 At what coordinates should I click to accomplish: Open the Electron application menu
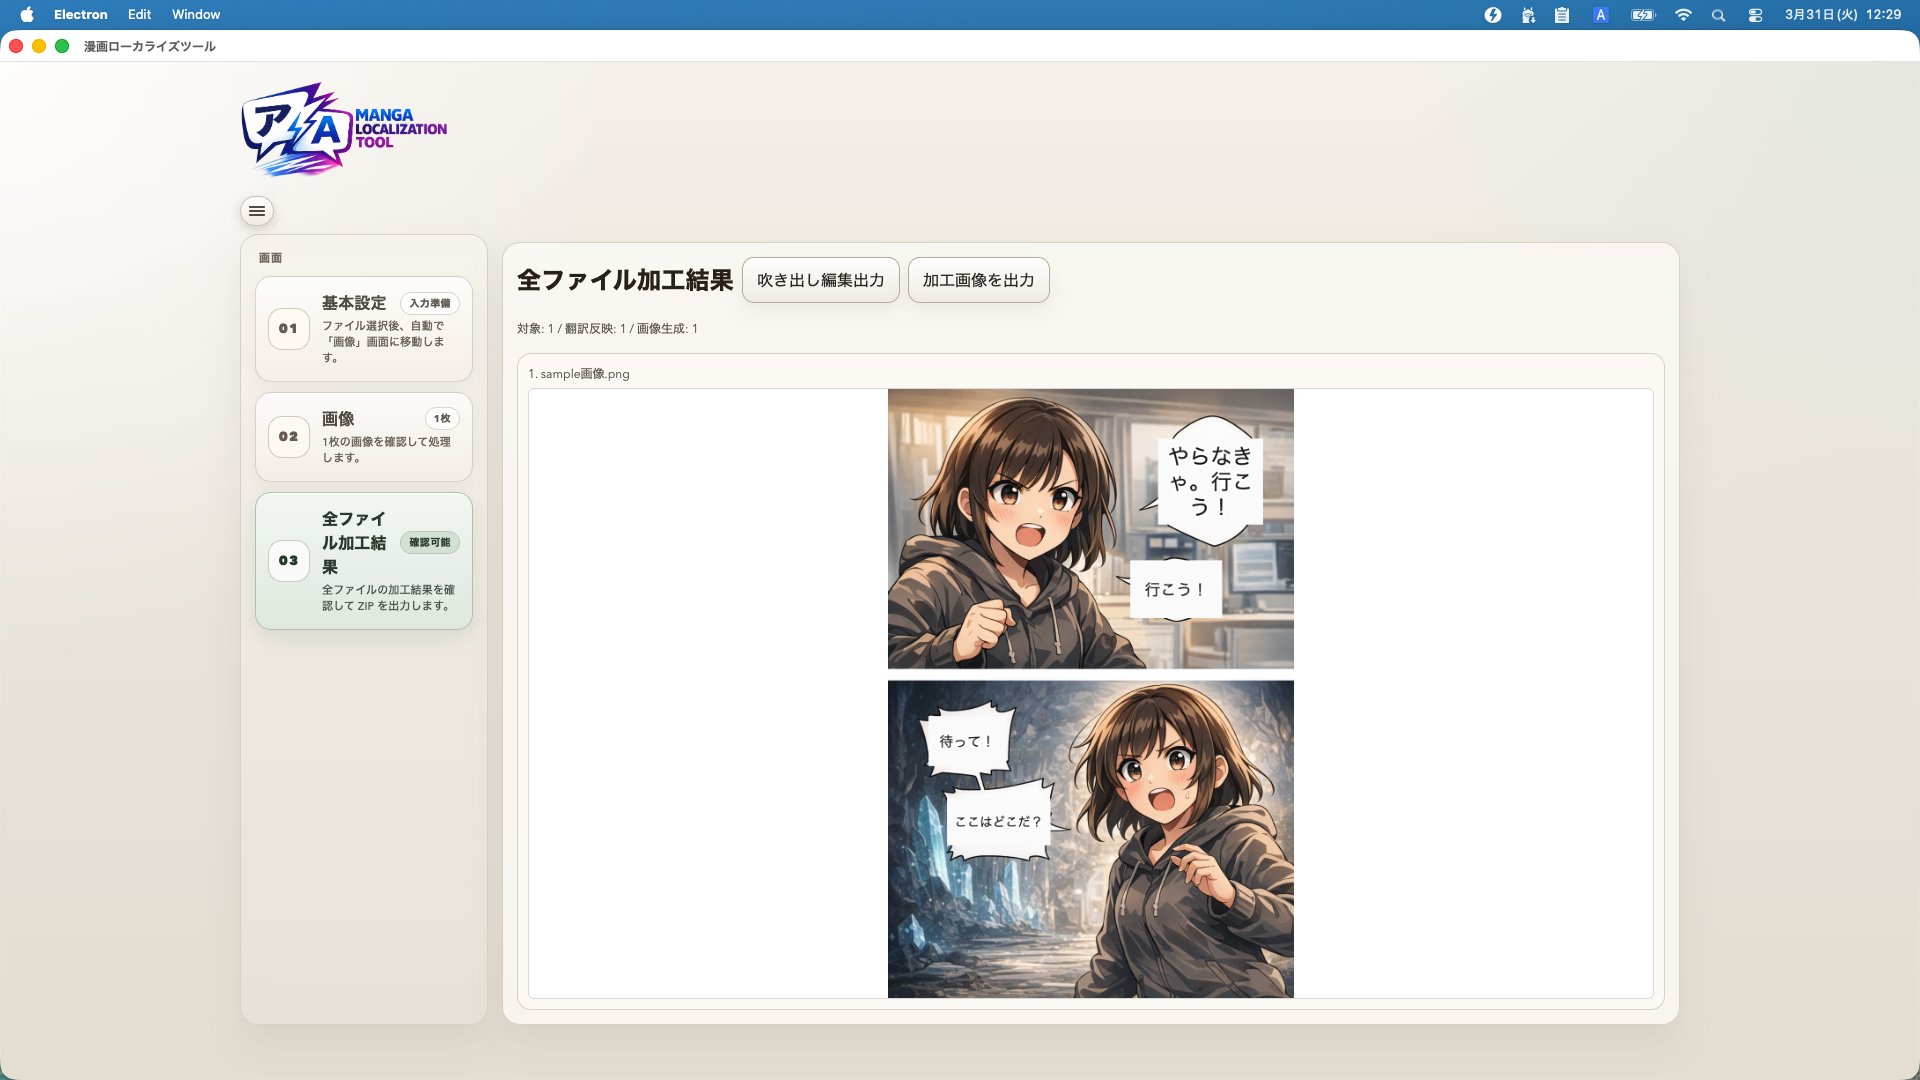click(80, 14)
